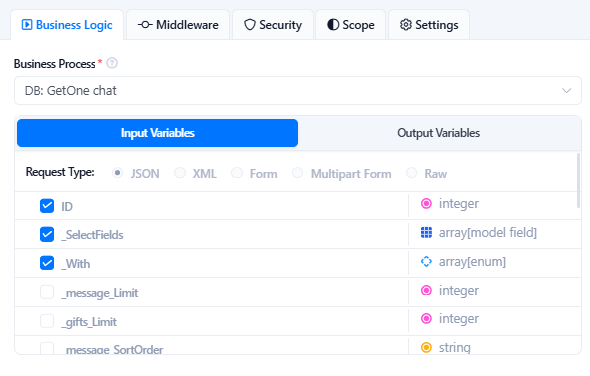Show the Output Variables panel
The height and width of the screenshot is (376, 590).
coord(438,133)
